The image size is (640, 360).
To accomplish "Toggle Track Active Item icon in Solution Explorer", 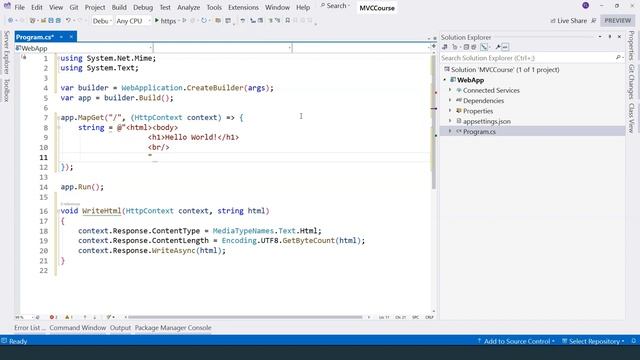I will click(484, 47).
